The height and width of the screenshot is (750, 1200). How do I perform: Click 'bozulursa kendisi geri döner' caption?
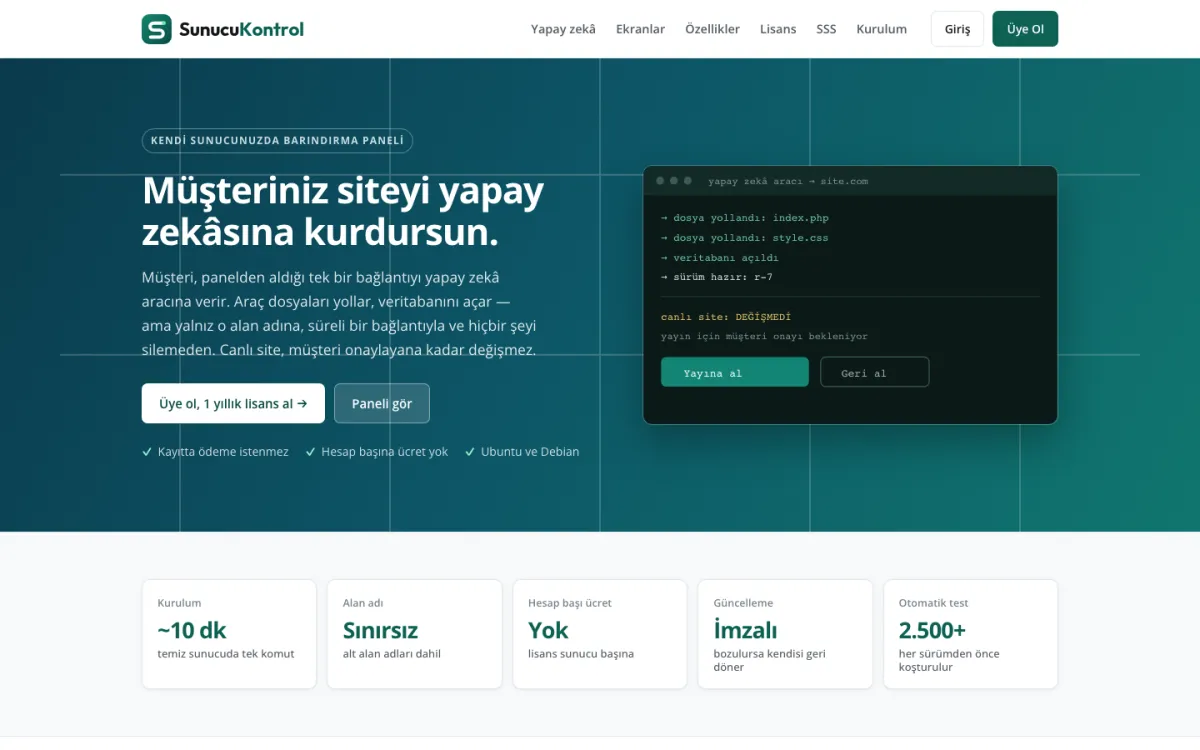point(769,660)
